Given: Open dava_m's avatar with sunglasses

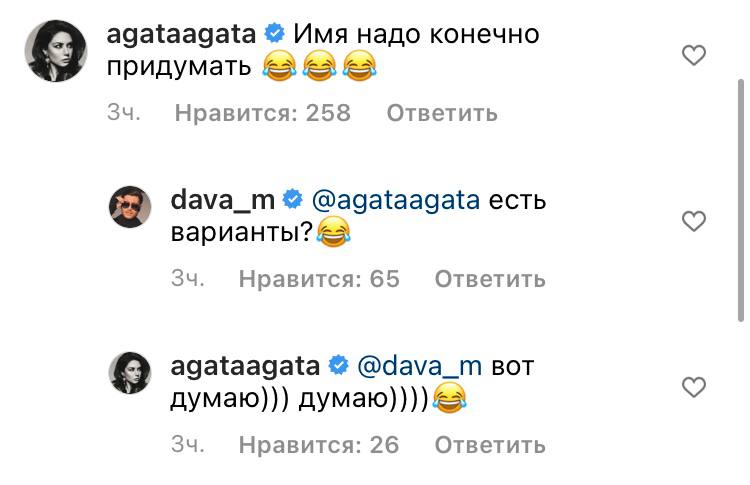Looking at the screenshot, I should [130, 207].
